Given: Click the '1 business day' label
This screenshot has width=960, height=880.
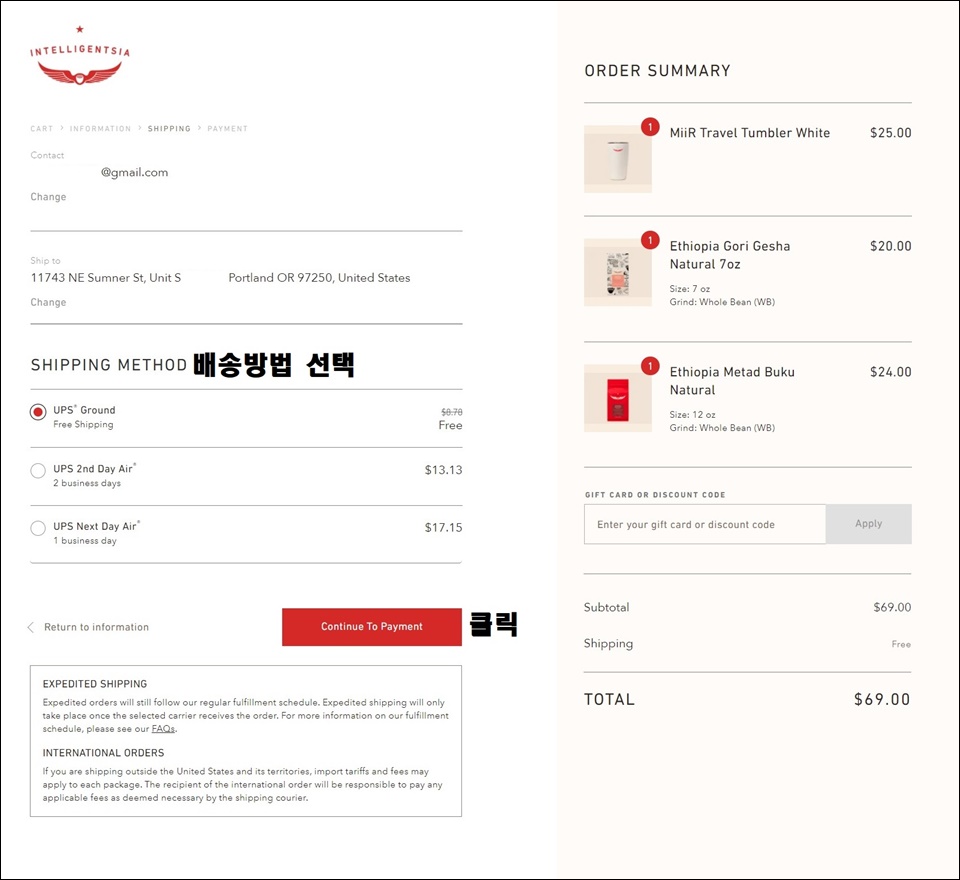Looking at the screenshot, I should [84, 541].
